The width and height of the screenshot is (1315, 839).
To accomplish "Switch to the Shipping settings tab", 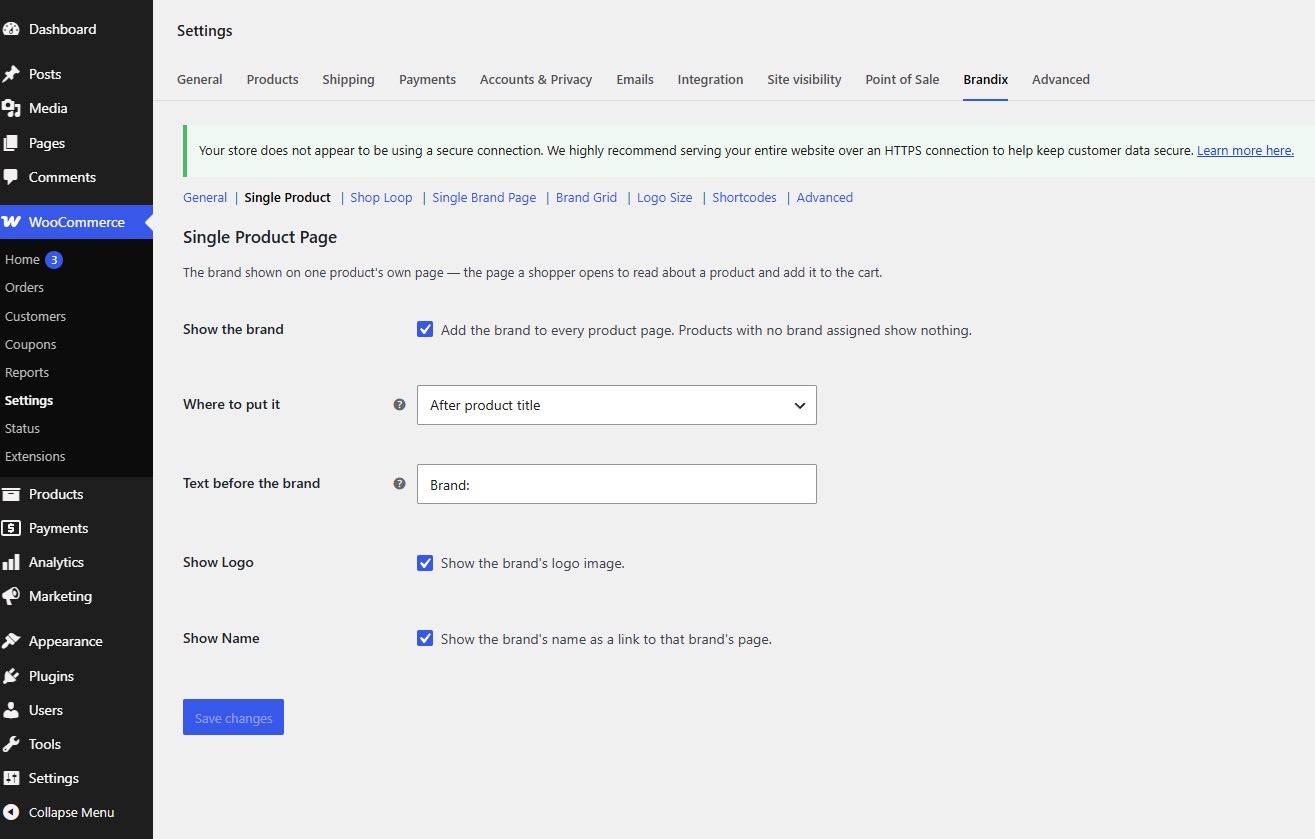I will [x=348, y=79].
